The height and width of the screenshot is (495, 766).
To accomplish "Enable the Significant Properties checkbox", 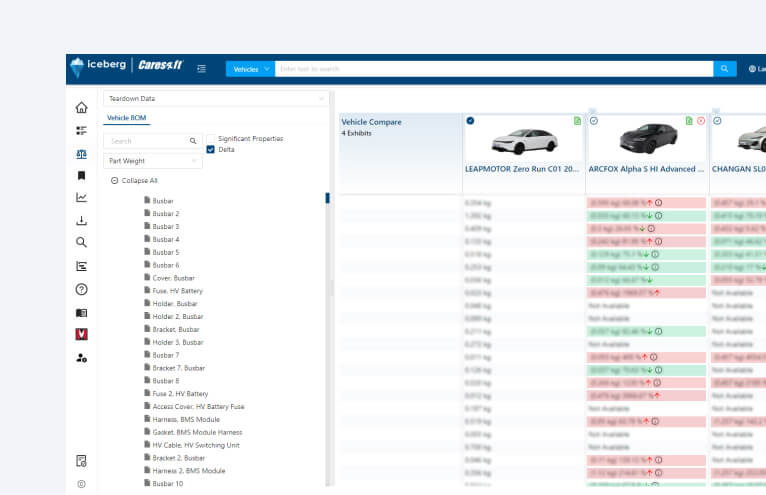I will click(x=211, y=139).
